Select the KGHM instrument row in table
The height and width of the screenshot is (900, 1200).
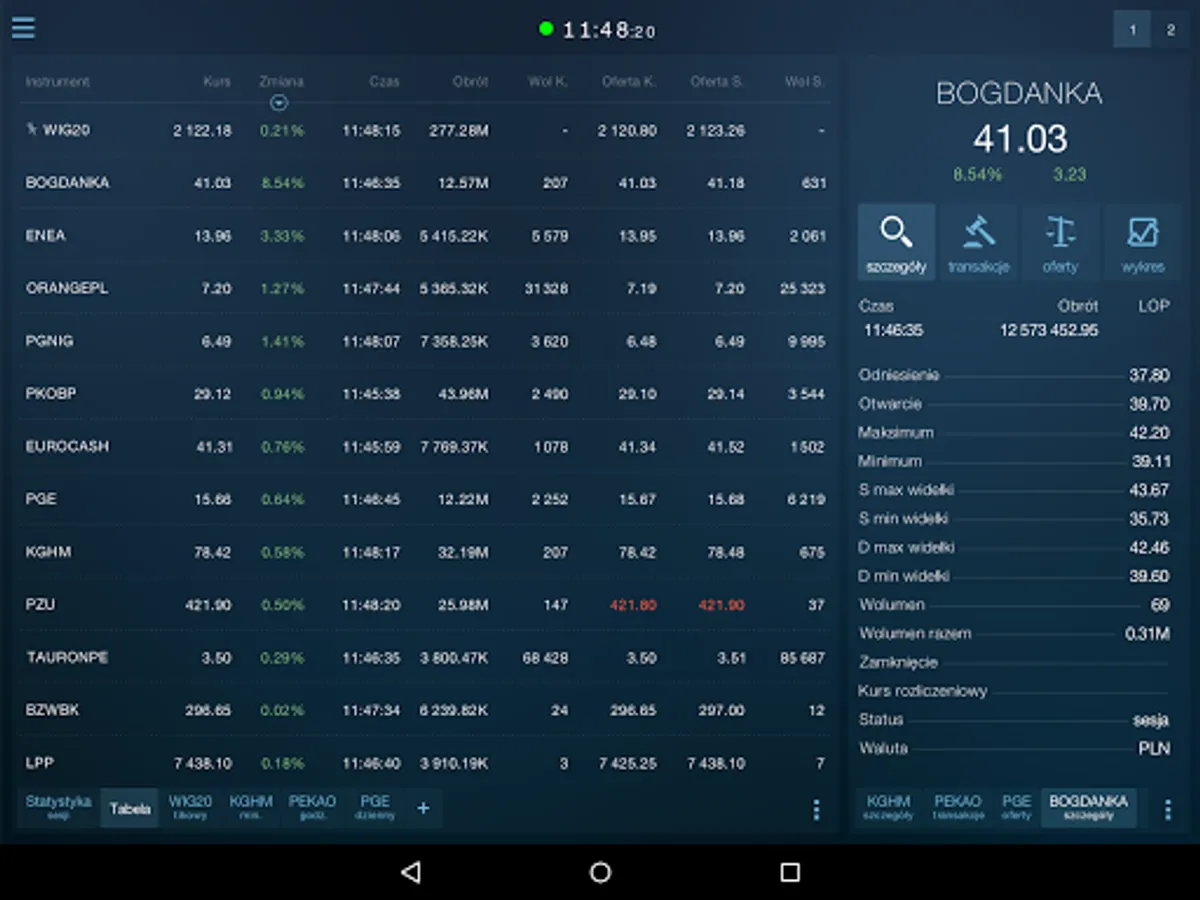coord(425,552)
